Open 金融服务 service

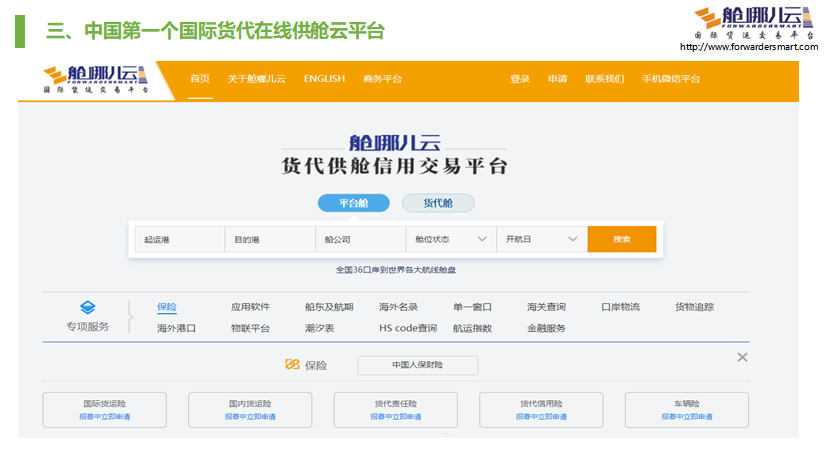coord(546,328)
